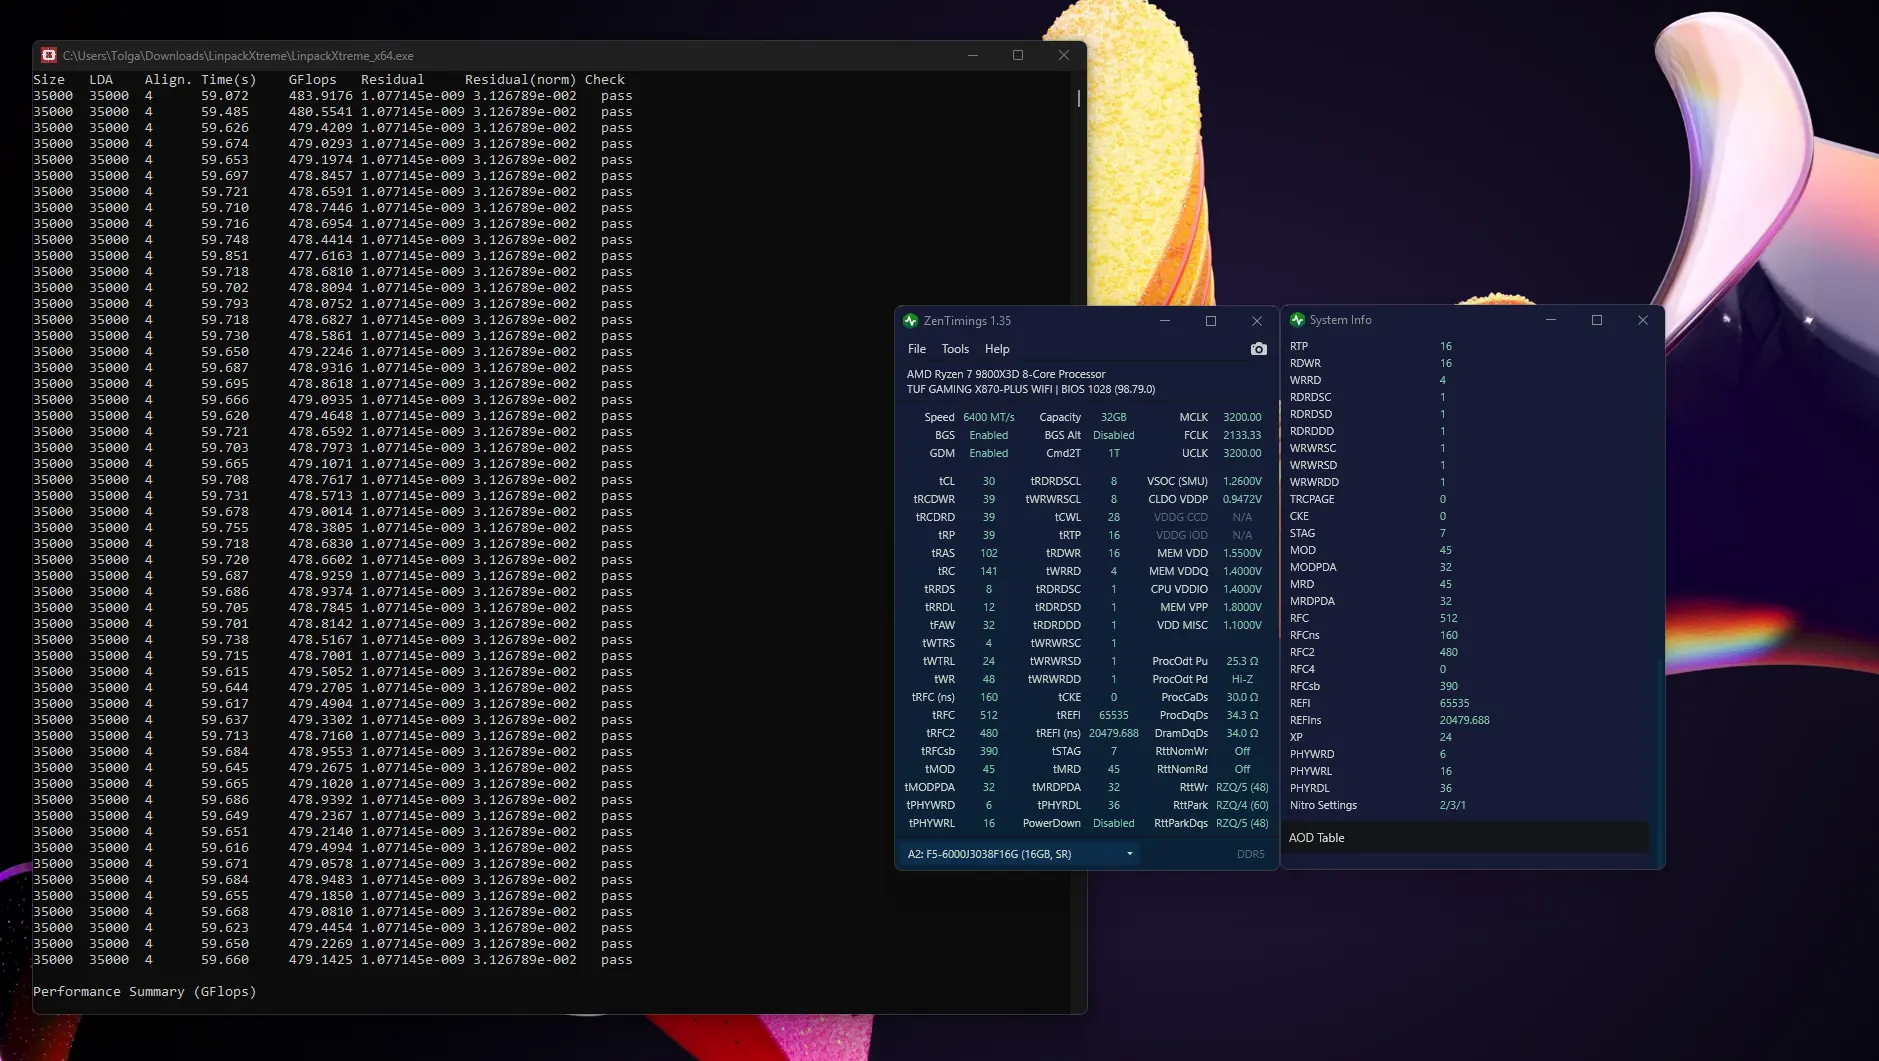Screen dimensions: 1879x1061
Task: Click the DDR5 label in ZenTimings
Action: pos(1250,854)
